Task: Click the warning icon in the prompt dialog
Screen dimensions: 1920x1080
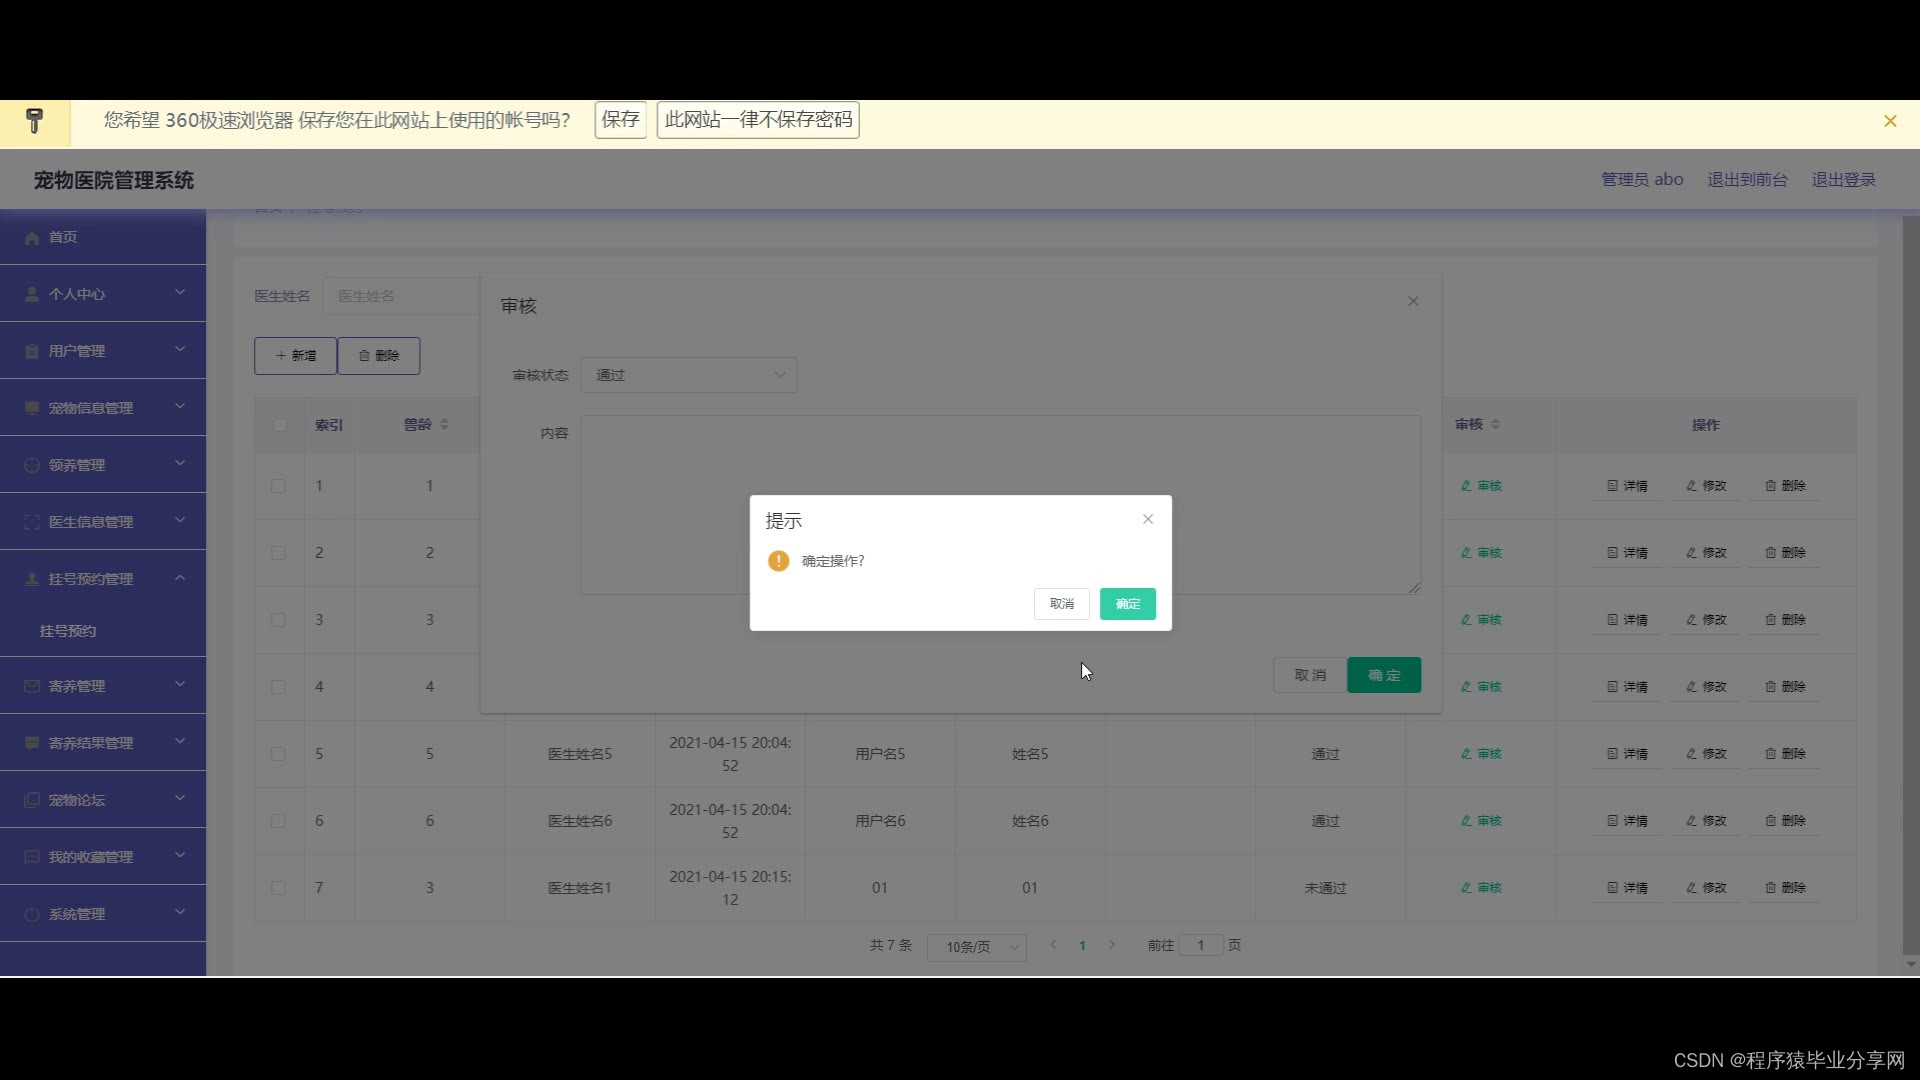Action: point(778,561)
